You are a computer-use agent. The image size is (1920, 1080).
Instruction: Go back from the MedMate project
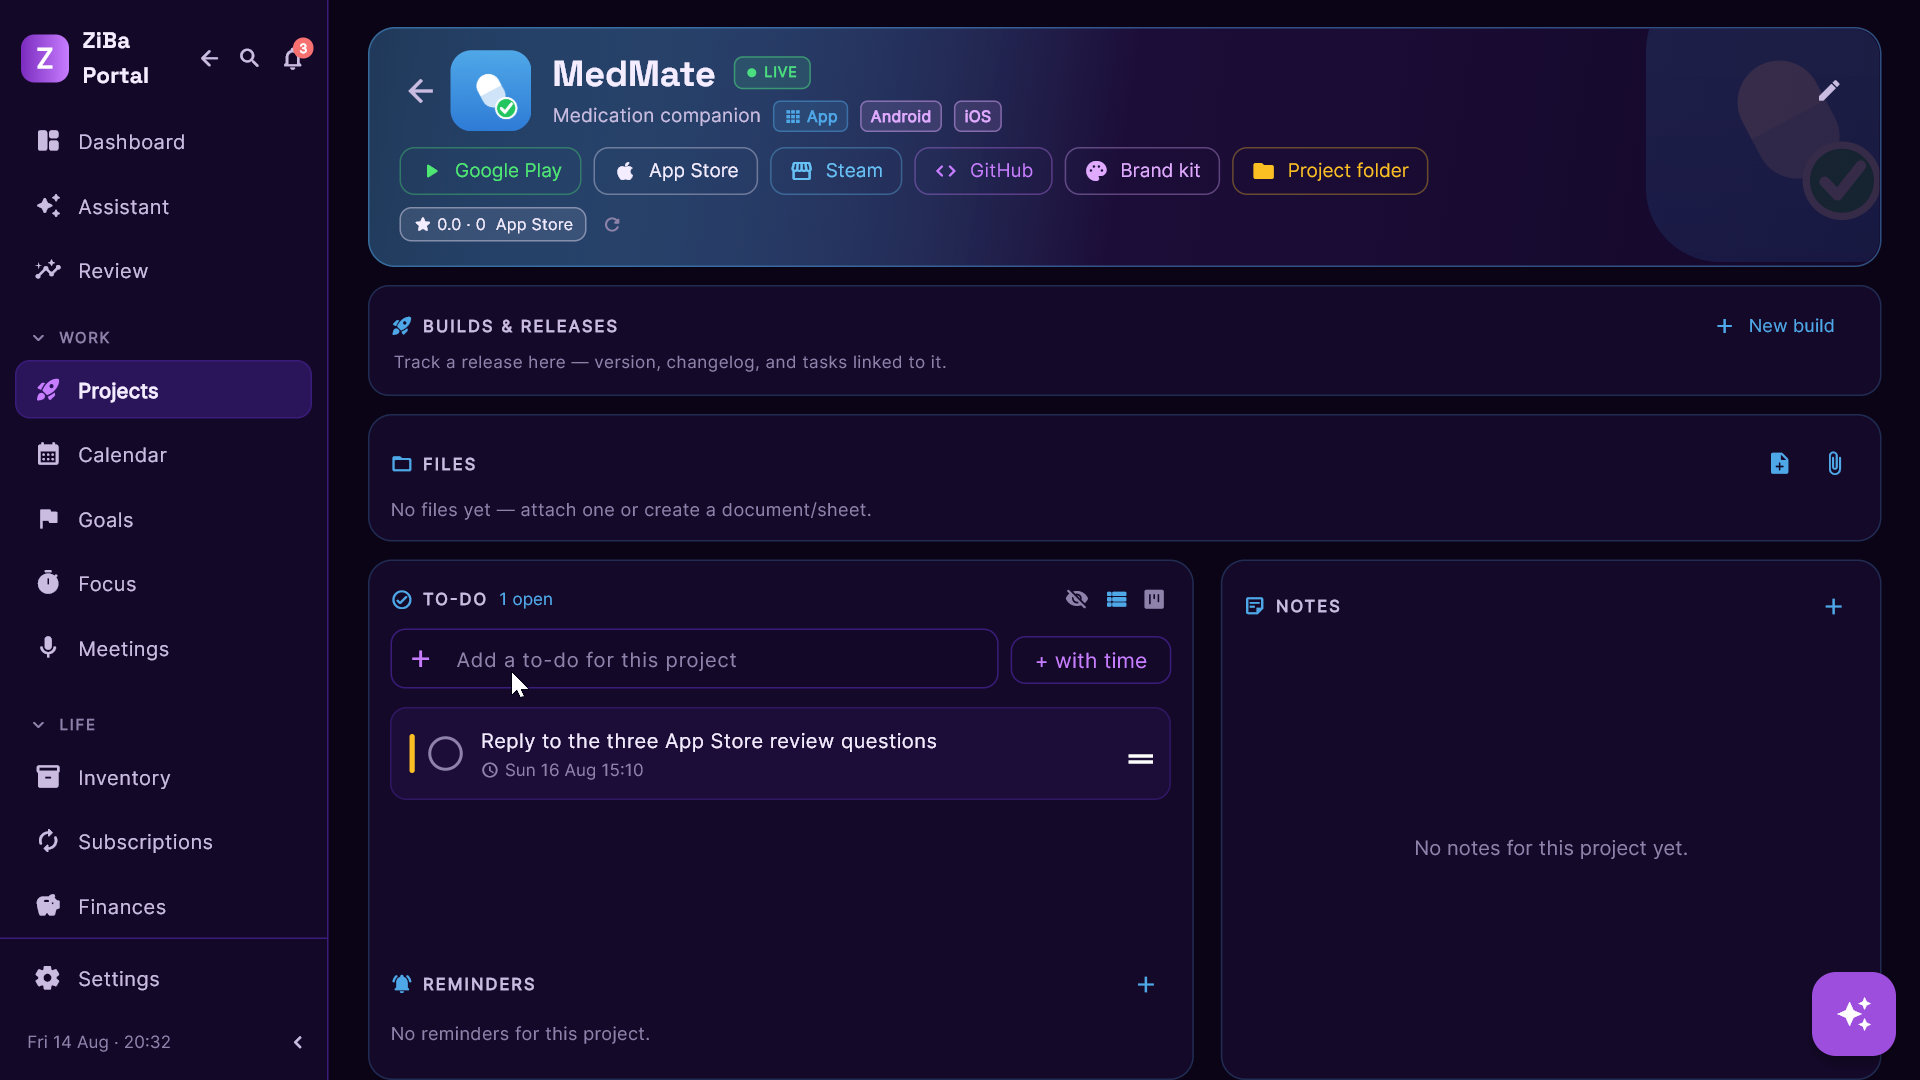[x=421, y=91]
